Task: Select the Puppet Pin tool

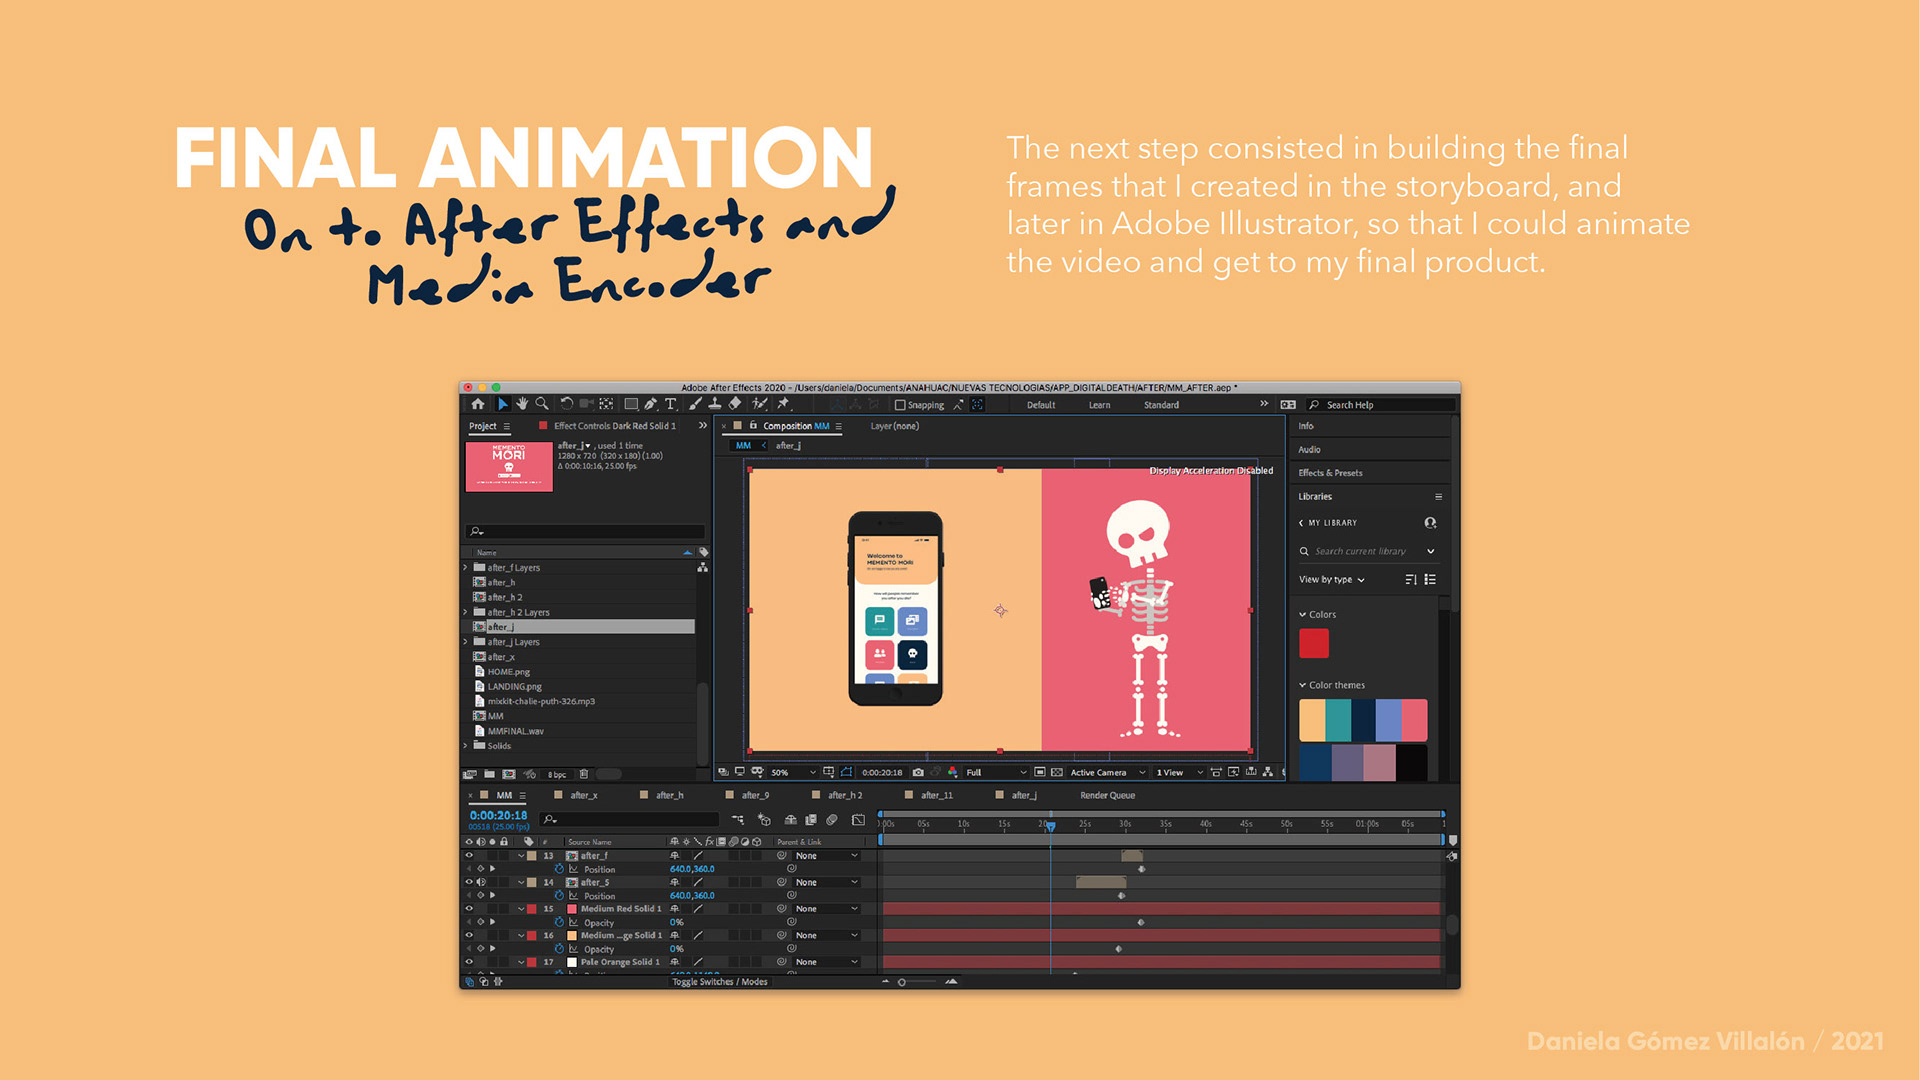Action: (x=784, y=404)
